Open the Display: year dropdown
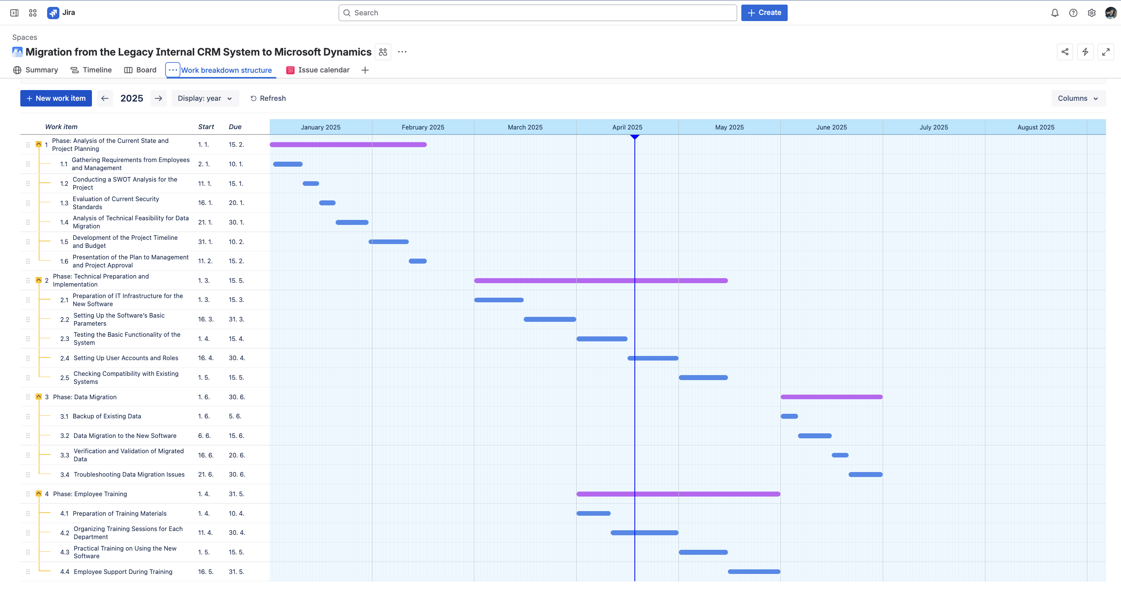Image resolution: width=1121 pixels, height=600 pixels. click(205, 98)
